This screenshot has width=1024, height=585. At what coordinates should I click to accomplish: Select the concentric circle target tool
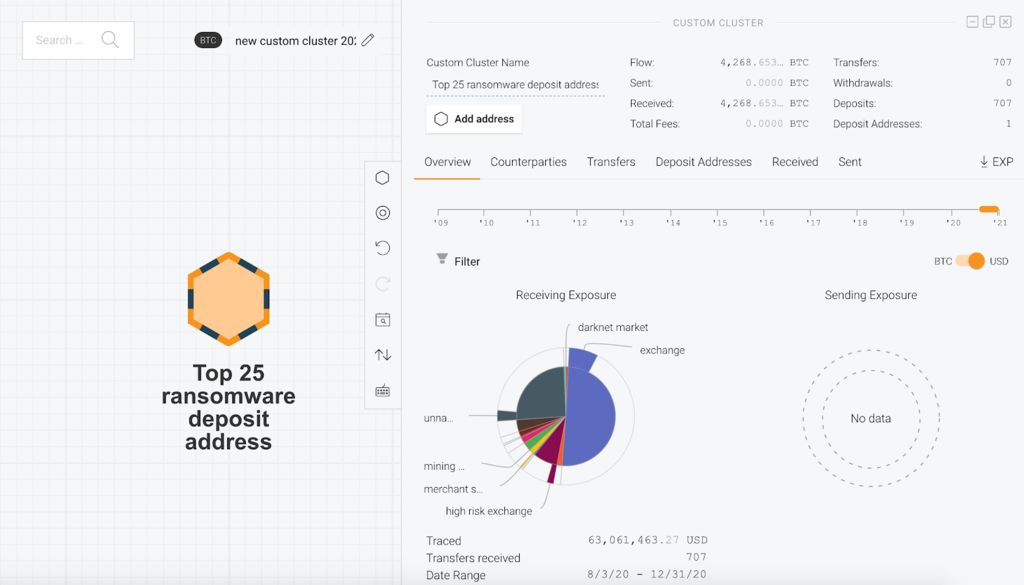(382, 213)
